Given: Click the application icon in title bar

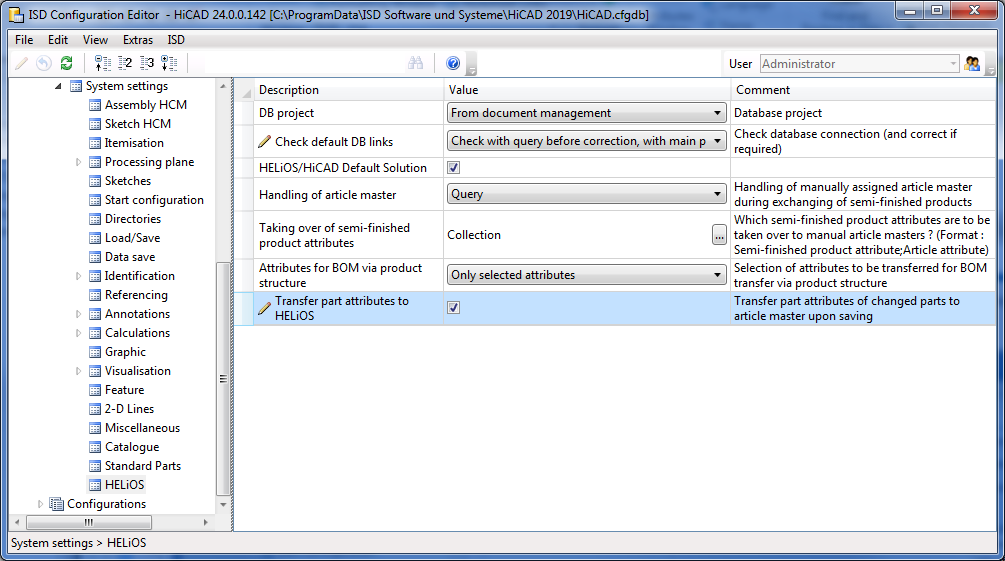Looking at the screenshot, I should click(16, 14).
